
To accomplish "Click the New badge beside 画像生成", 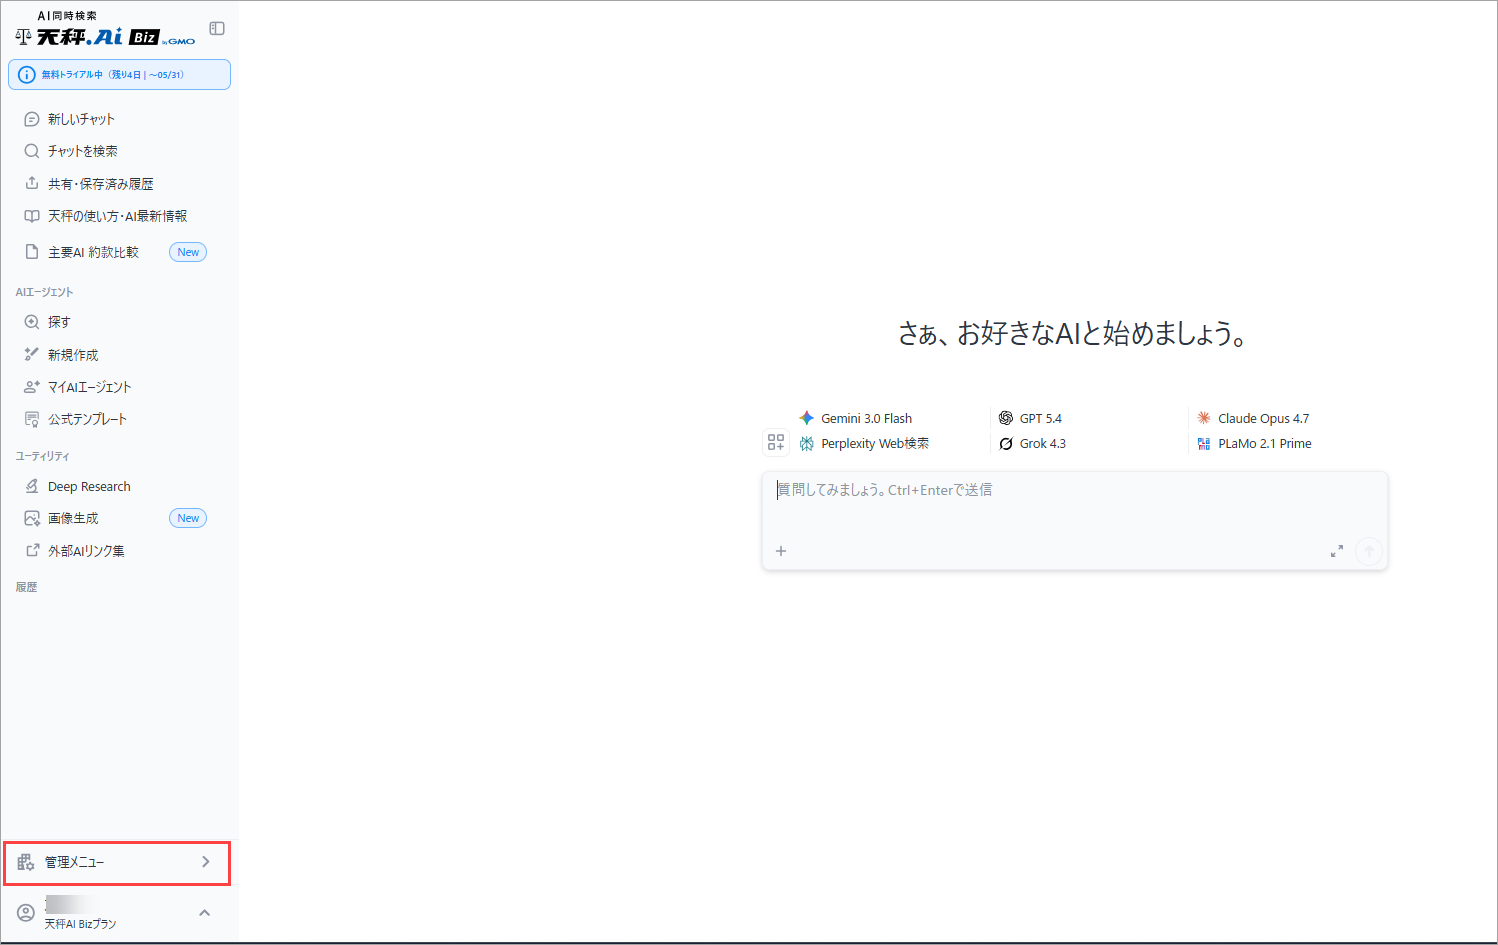I will tap(188, 518).
